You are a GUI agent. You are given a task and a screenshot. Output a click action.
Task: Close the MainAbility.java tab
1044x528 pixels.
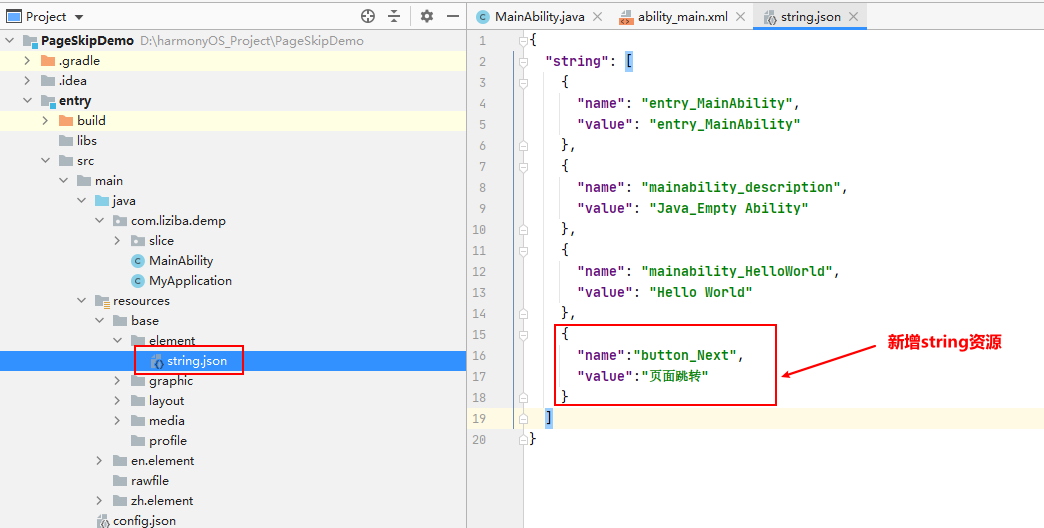(x=597, y=17)
